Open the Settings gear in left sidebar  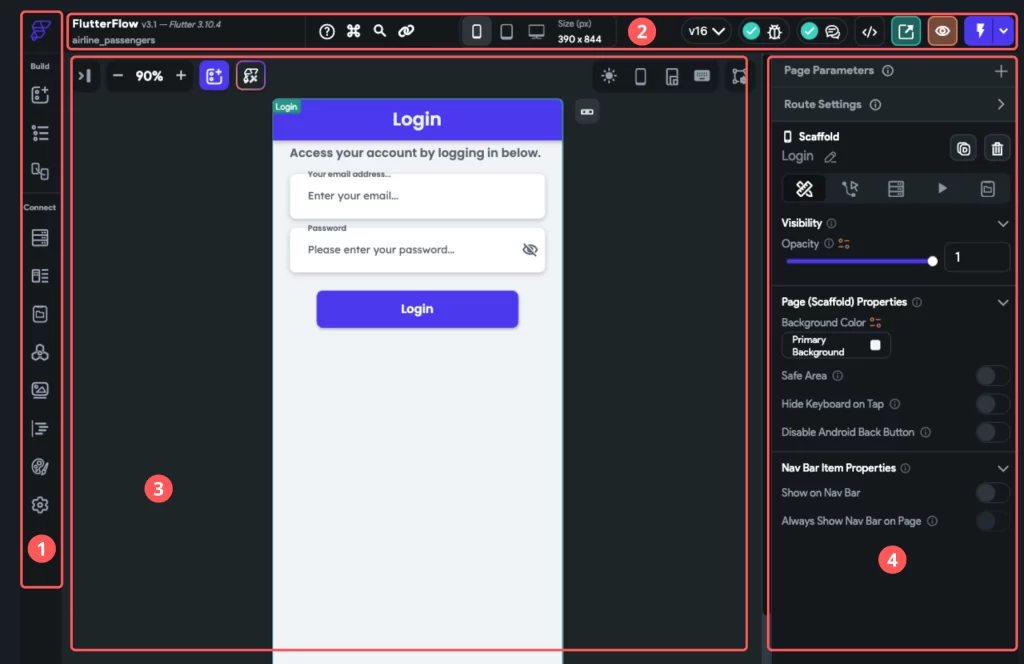click(x=40, y=505)
